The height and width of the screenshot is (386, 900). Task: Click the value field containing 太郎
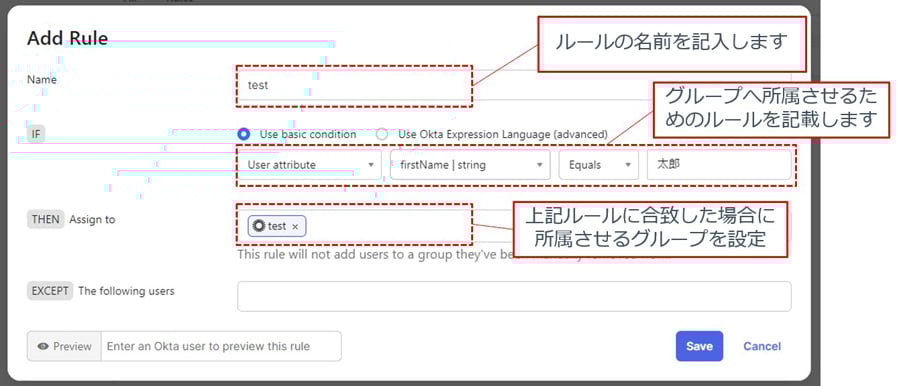pyautogui.click(x=719, y=165)
